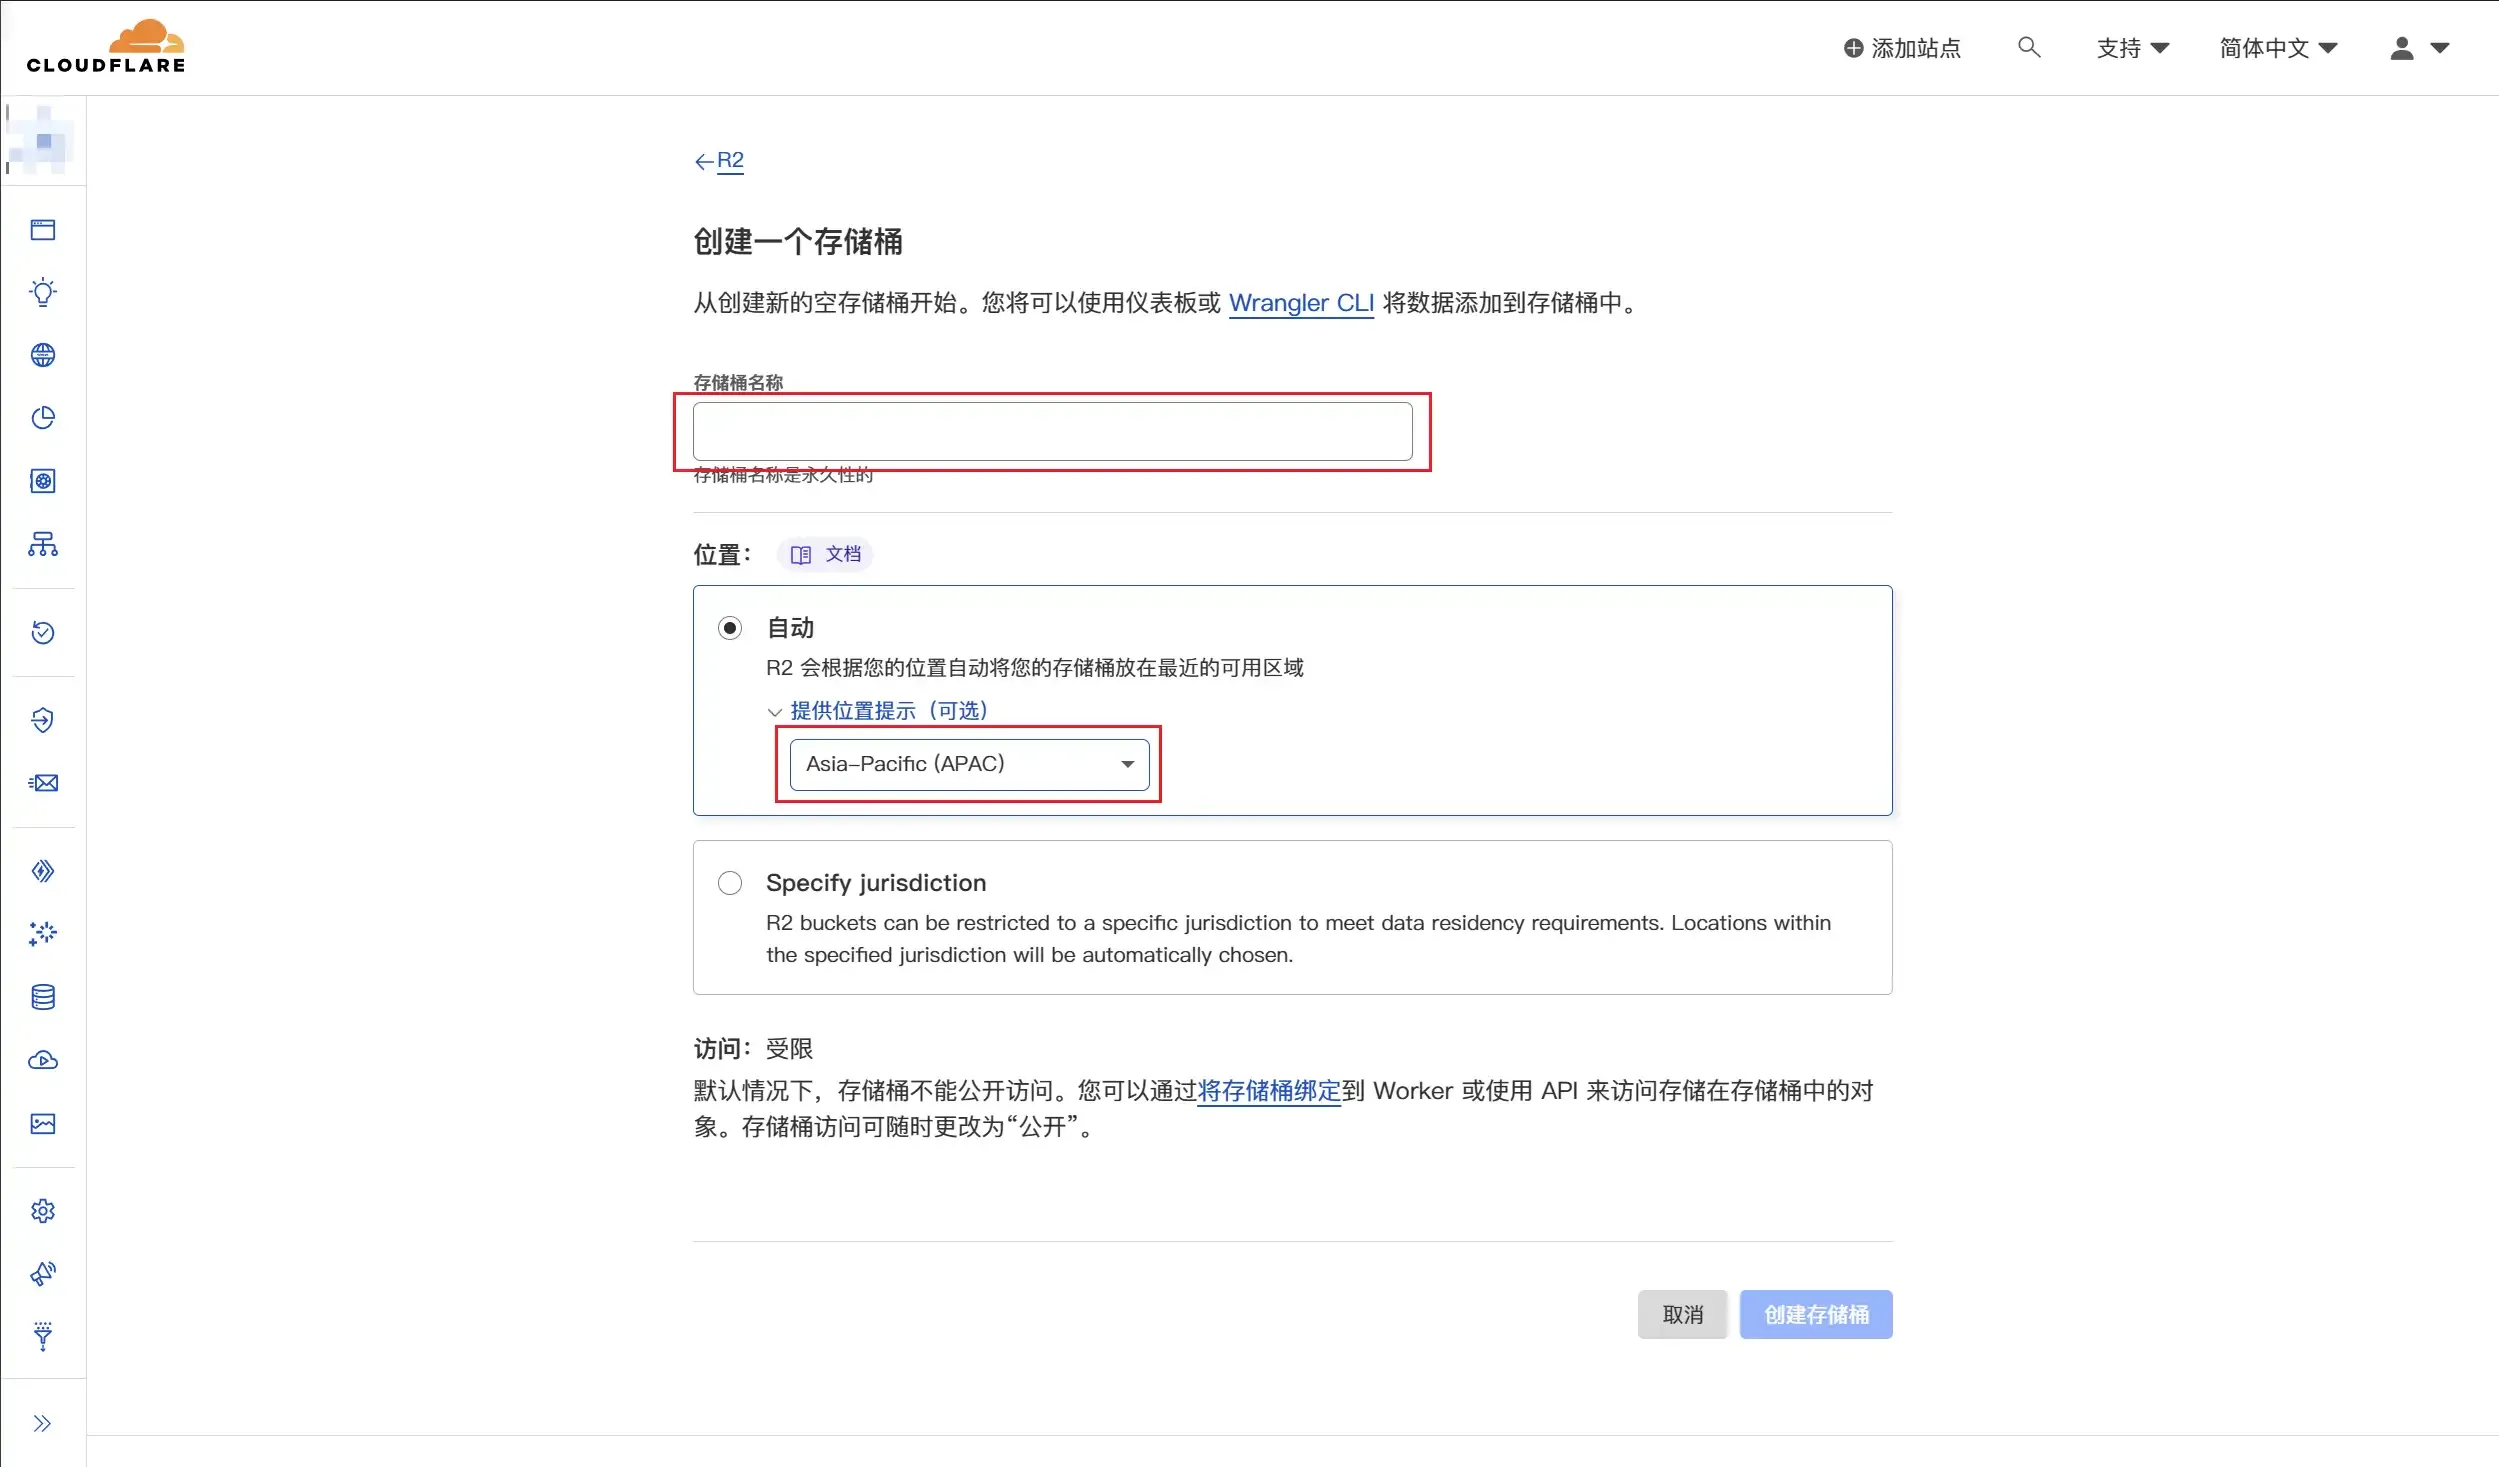The height and width of the screenshot is (1467, 2499).
Task: Open the globe domains icon in sidebar
Action: [43, 355]
